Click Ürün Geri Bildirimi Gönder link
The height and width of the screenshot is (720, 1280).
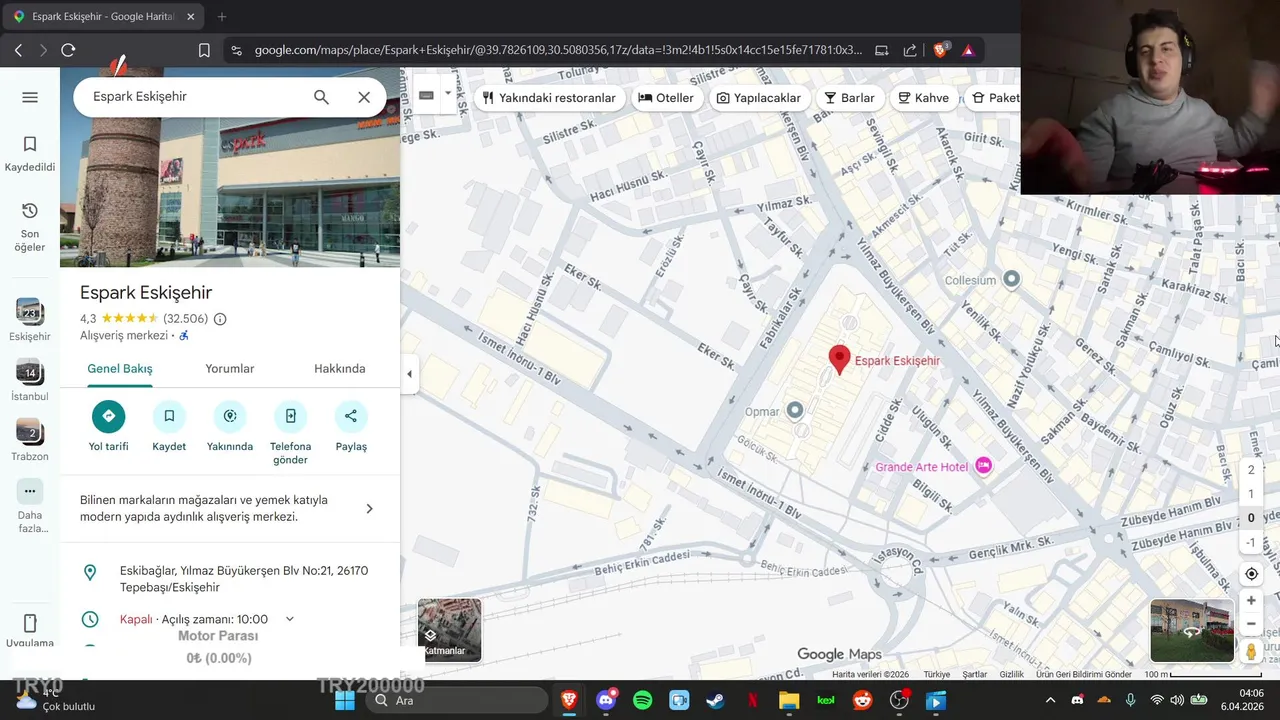click(x=1084, y=675)
